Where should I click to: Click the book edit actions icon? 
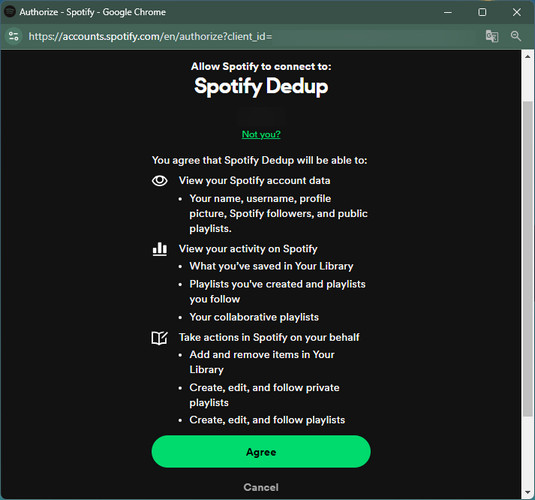[x=159, y=338]
